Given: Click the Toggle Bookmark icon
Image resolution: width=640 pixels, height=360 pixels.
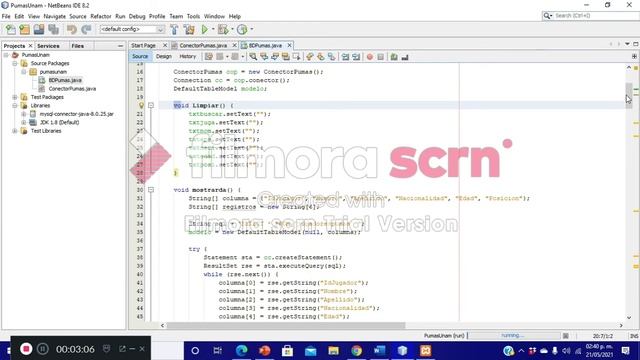Looking at the screenshot, I should point(331,57).
